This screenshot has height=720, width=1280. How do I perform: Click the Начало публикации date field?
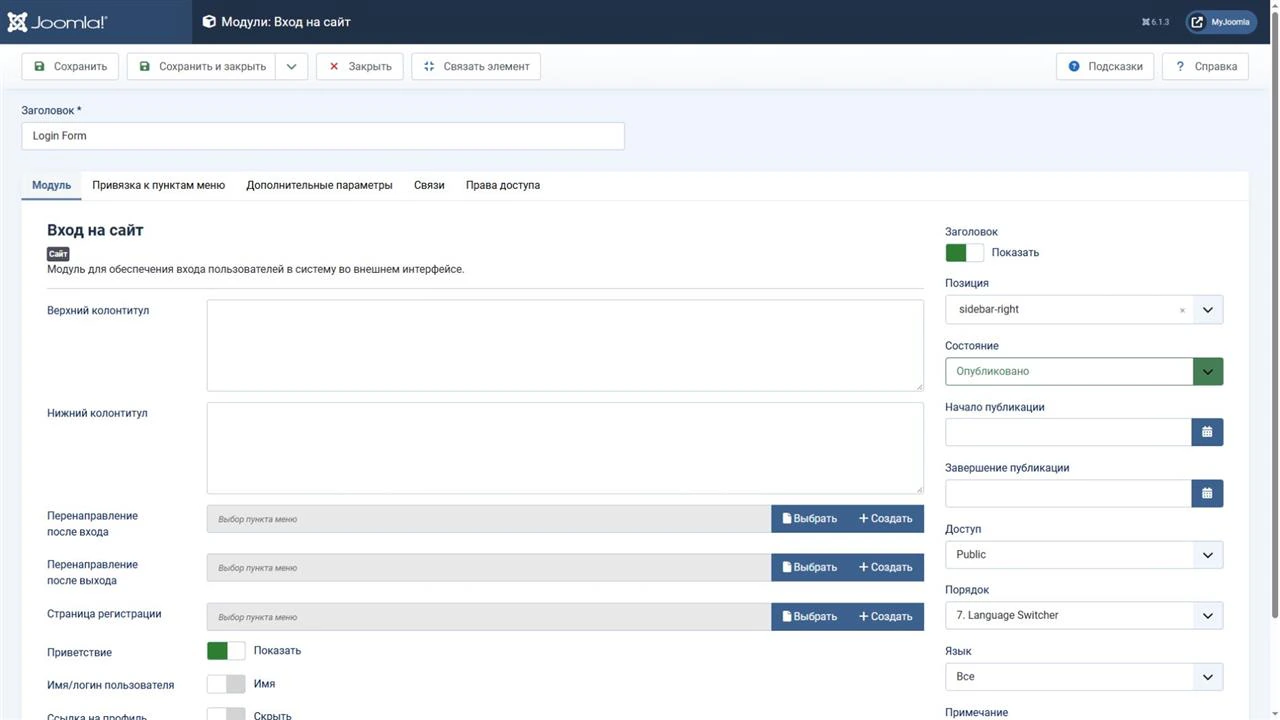point(1068,432)
